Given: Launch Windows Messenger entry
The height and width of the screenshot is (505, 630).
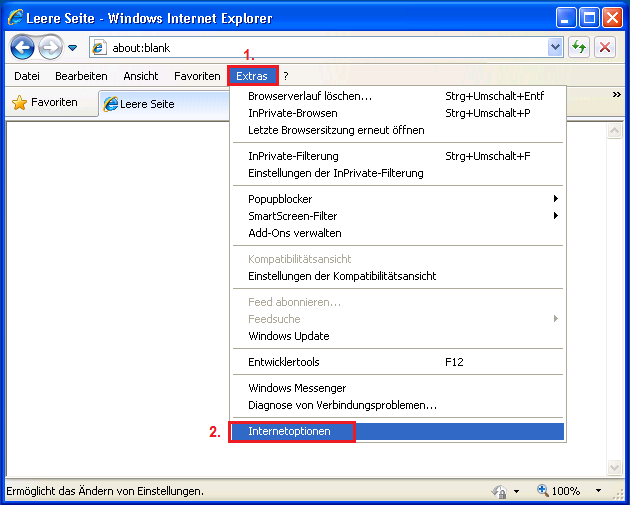Looking at the screenshot, I should click(398, 388).
